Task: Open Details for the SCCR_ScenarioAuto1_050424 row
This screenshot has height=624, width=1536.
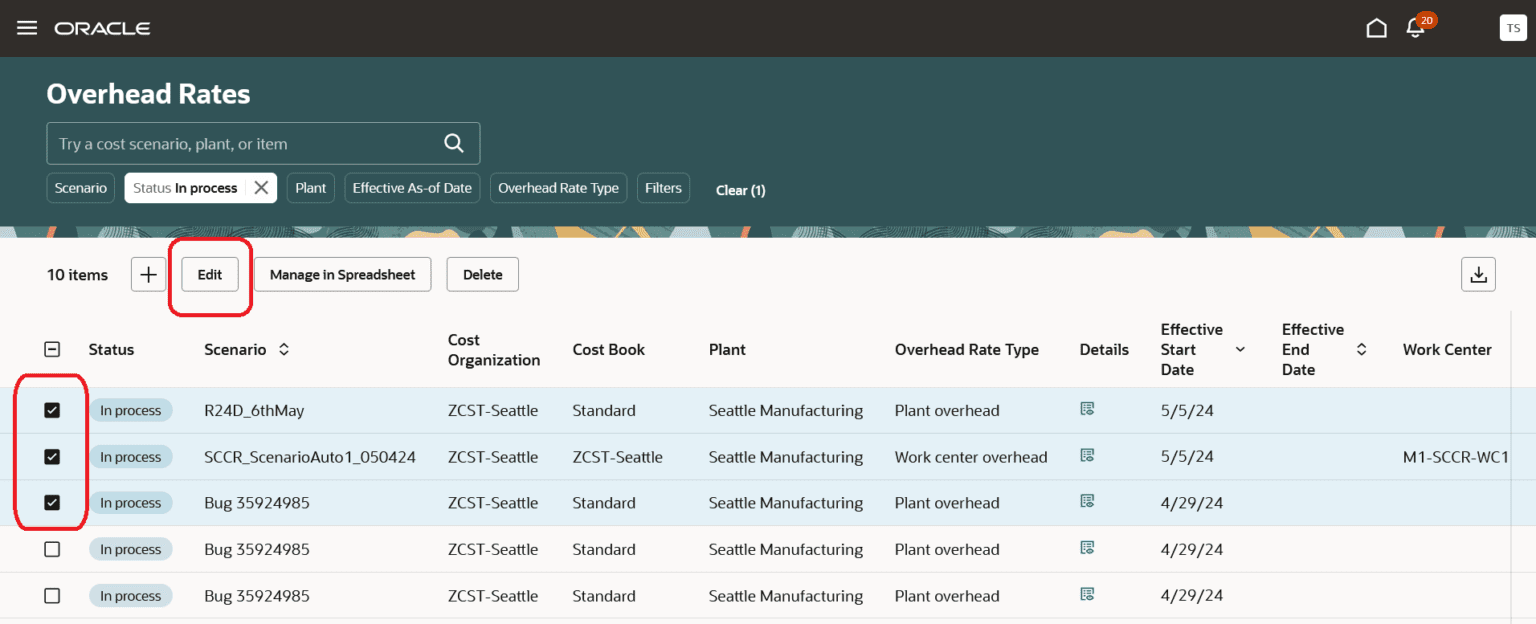Action: click(x=1087, y=456)
